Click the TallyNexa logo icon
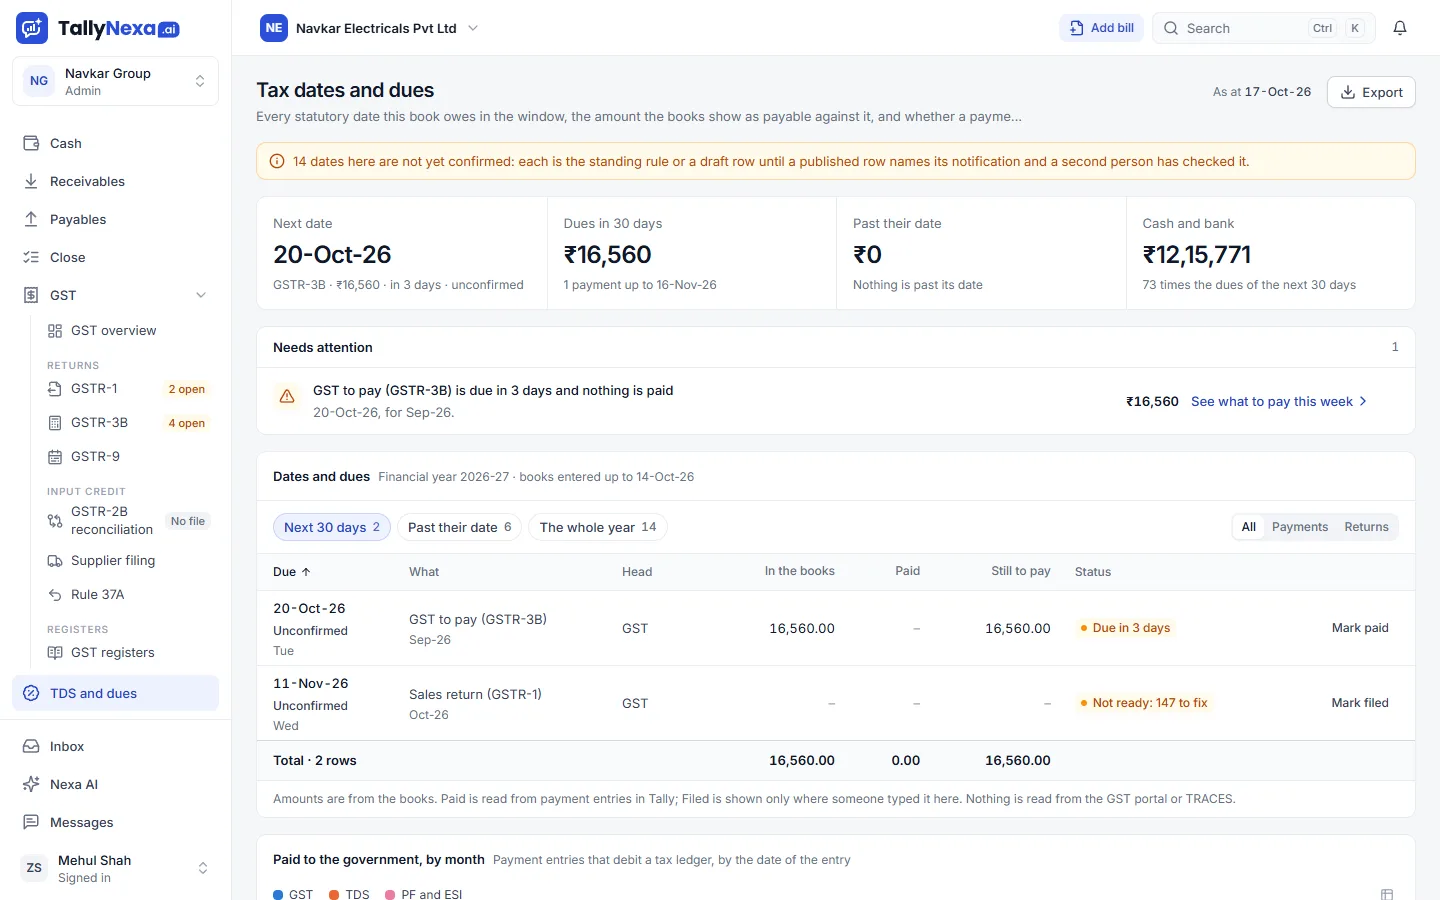This screenshot has width=1440, height=900. click(32, 28)
